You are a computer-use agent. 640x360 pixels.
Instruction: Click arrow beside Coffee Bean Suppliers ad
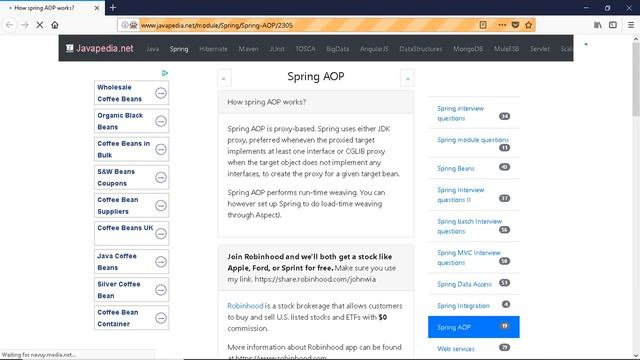(161, 206)
